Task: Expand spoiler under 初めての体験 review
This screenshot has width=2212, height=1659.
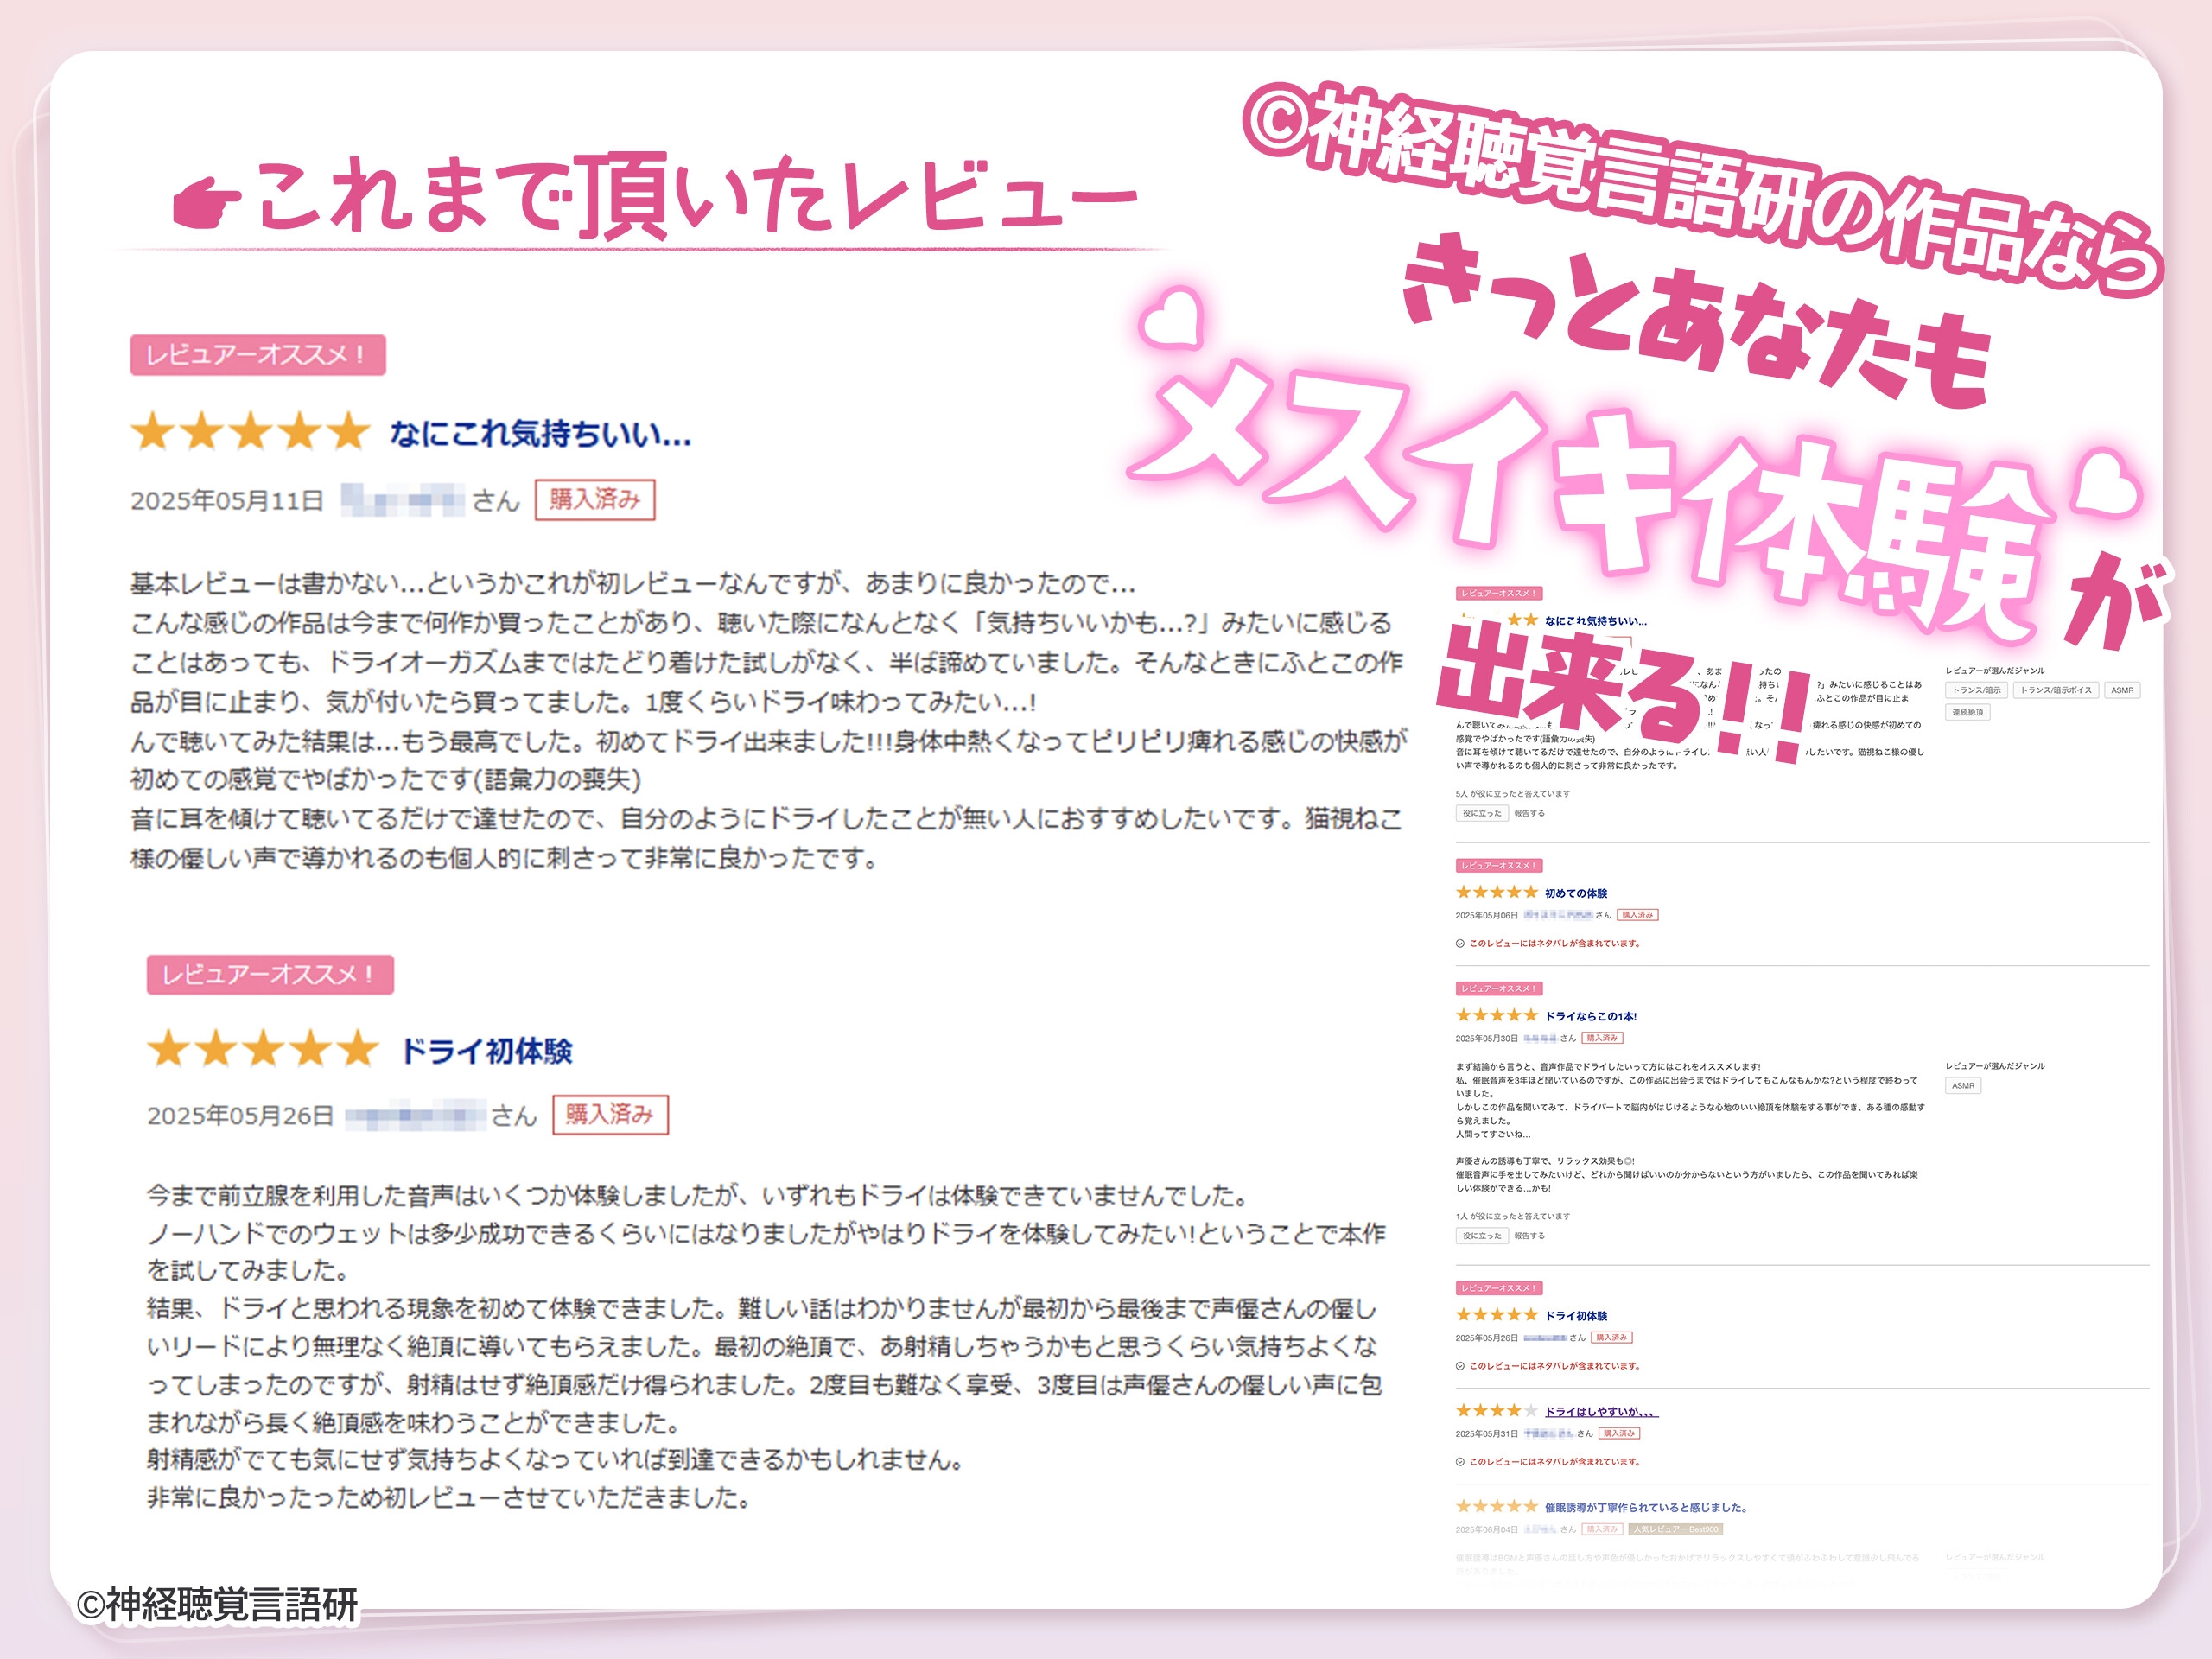Action: [1553, 943]
